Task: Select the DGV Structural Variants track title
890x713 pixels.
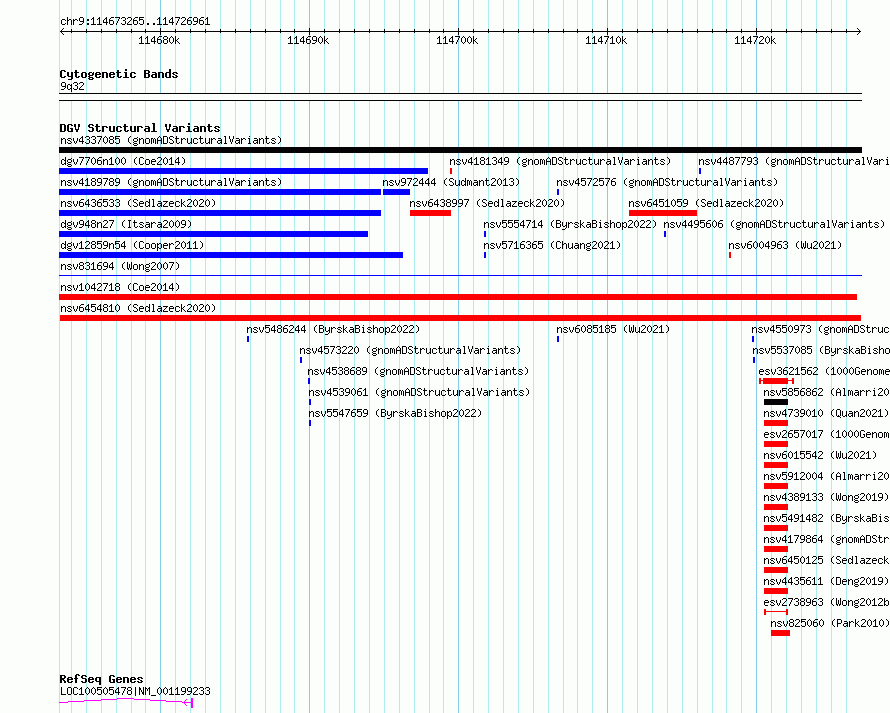Action: point(140,128)
